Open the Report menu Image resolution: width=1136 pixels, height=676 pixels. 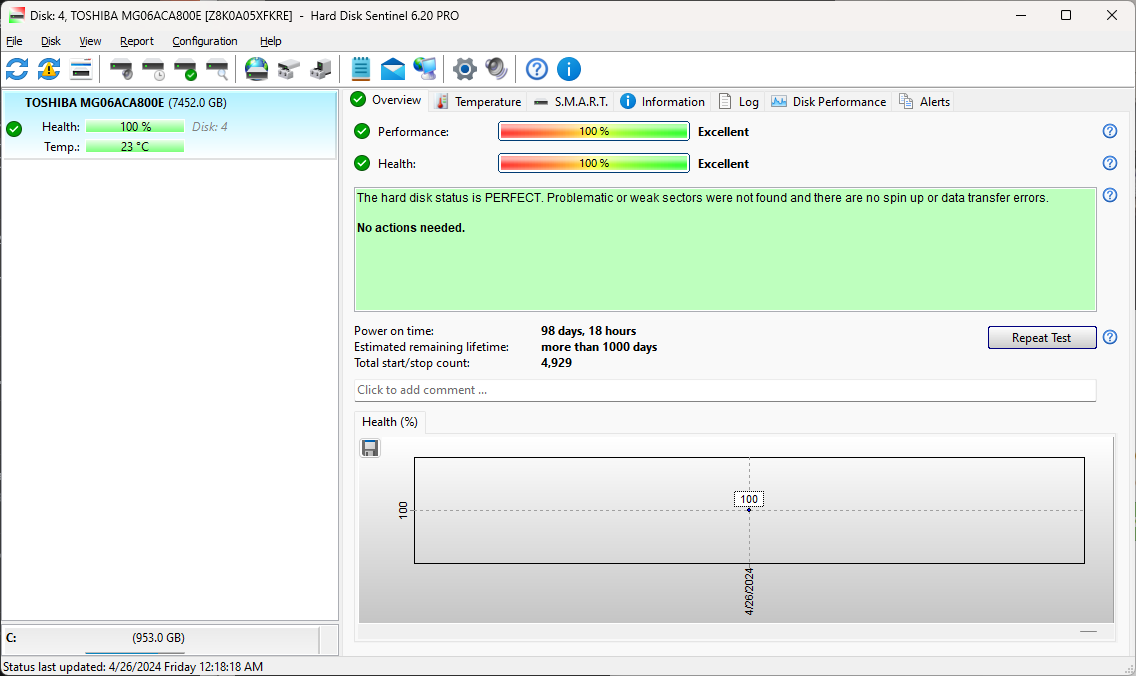click(x=137, y=41)
